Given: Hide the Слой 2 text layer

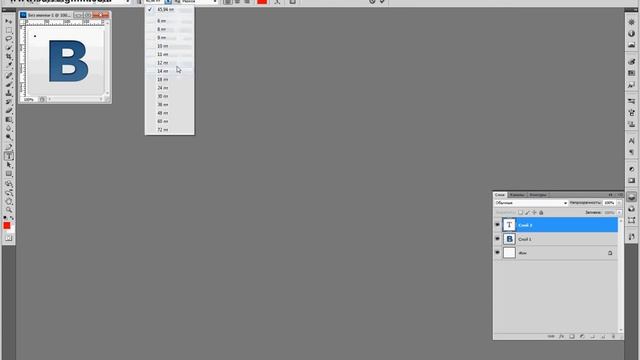Looking at the screenshot, I should [497, 225].
